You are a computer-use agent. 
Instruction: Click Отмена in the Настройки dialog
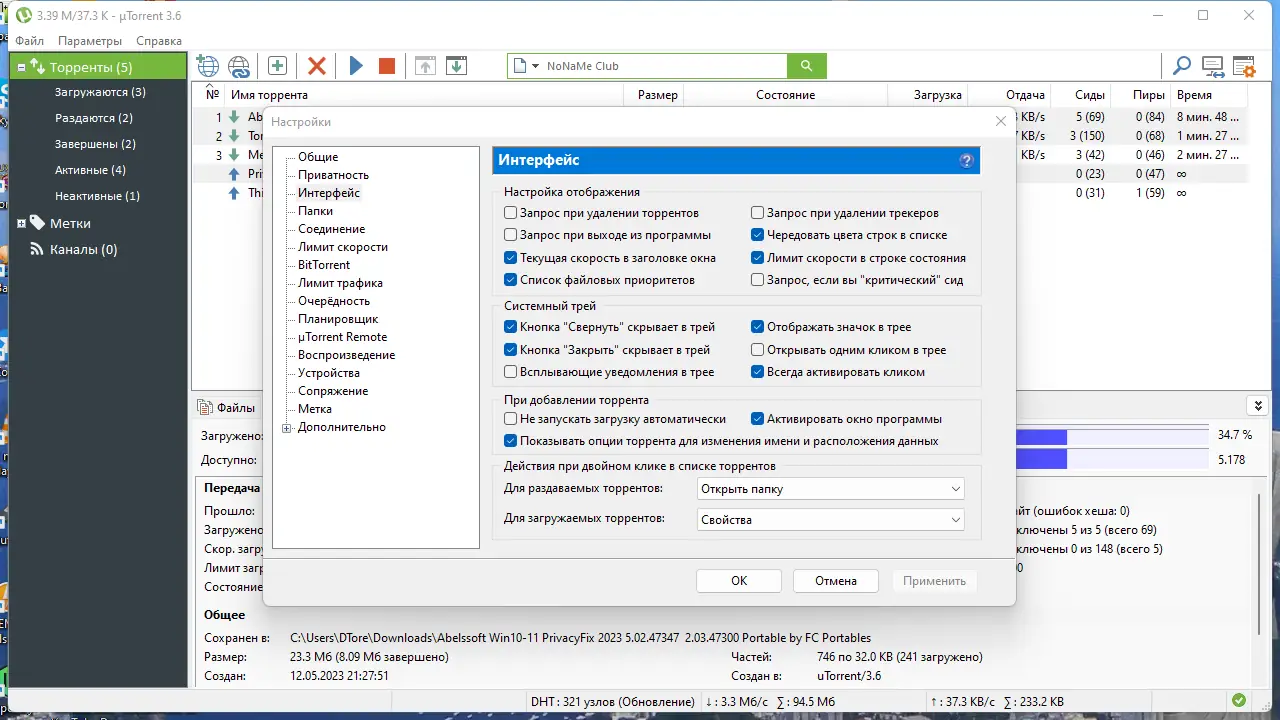click(x=836, y=581)
